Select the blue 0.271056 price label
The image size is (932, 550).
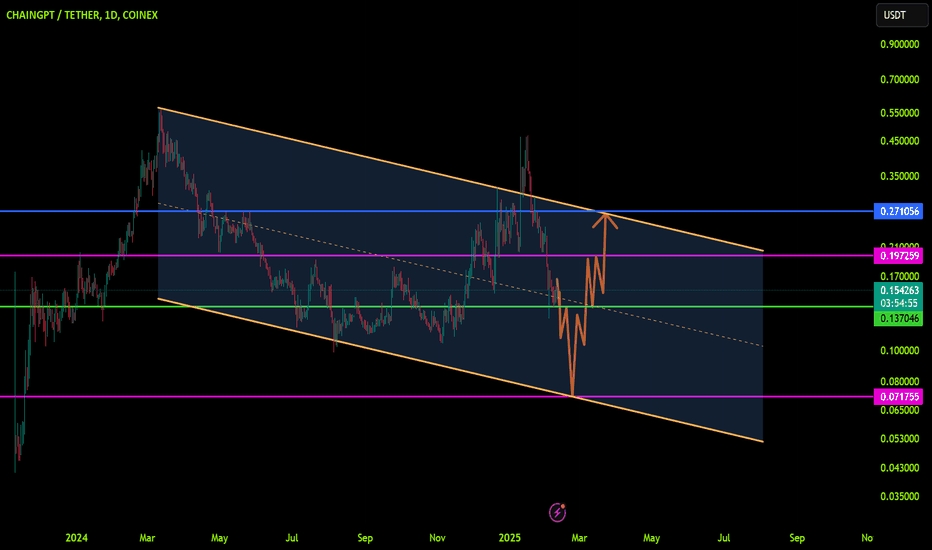(898, 211)
